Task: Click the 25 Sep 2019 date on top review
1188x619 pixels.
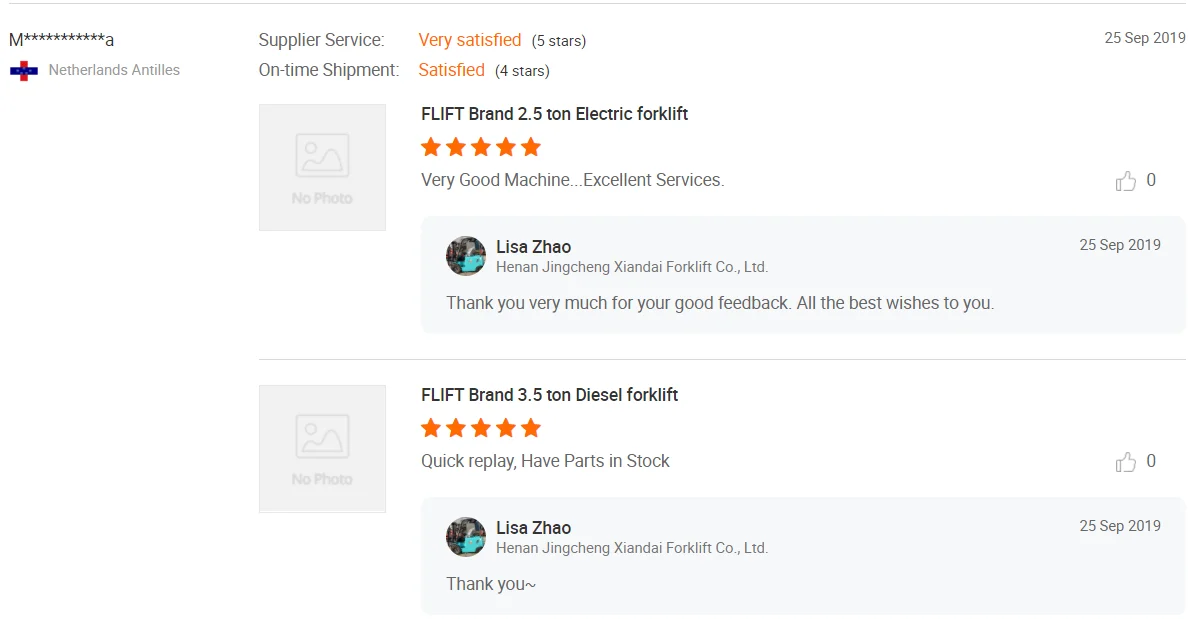Action: [x=1143, y=37]
